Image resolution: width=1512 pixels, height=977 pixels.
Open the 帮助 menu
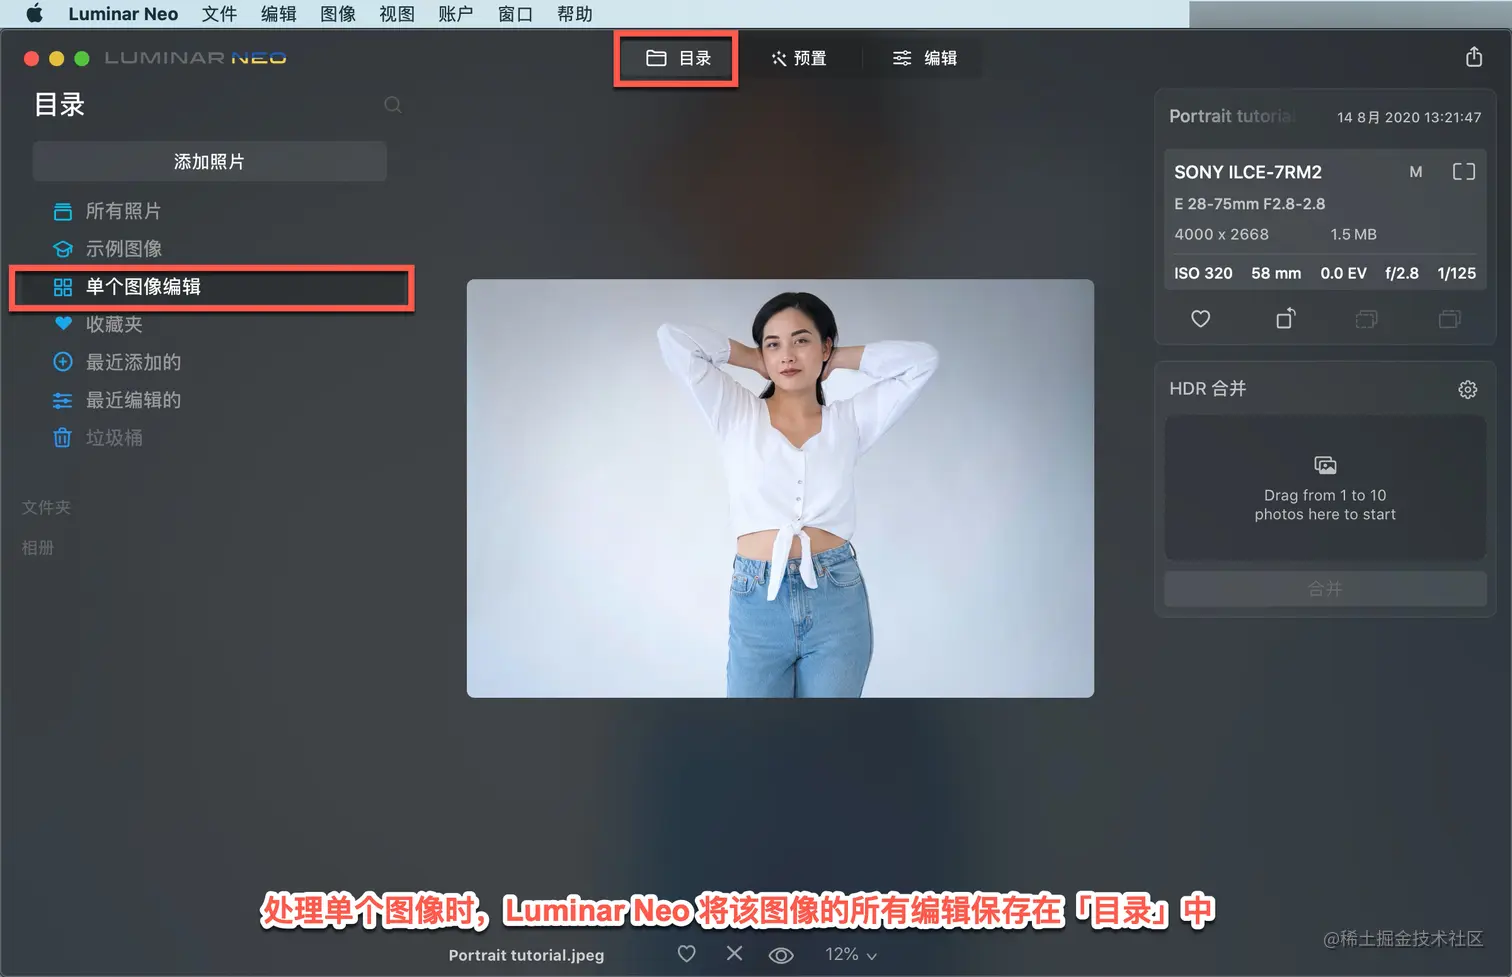575,14
